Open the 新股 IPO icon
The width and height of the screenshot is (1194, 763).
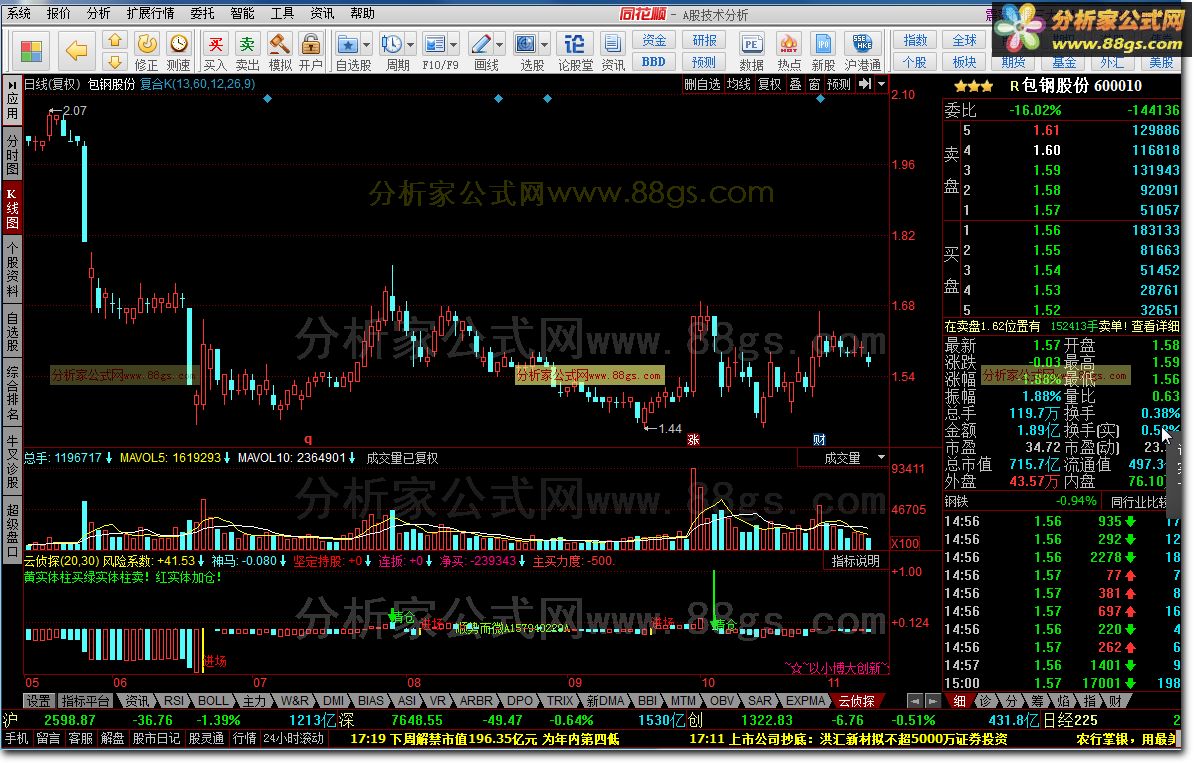click(823, 44)
